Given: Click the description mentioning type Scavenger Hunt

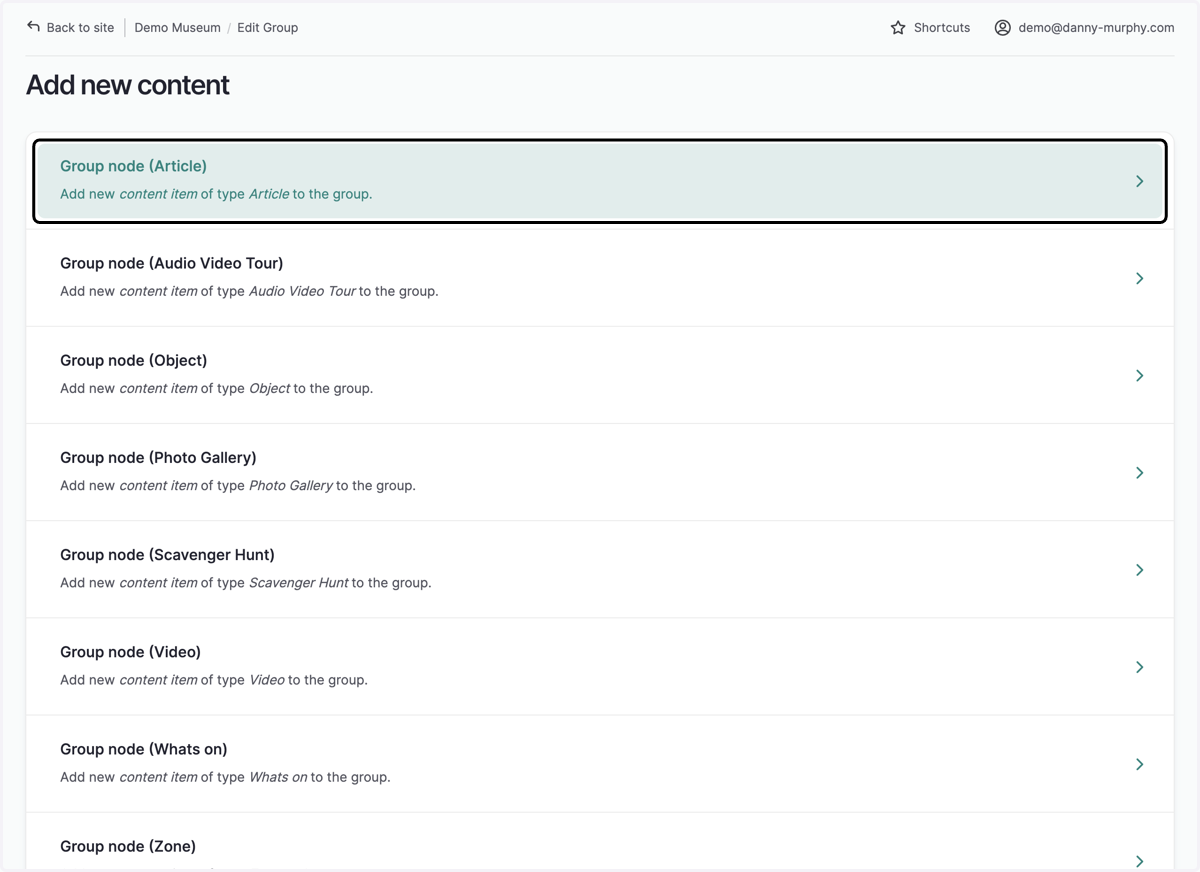Looking at the screenshot, I should [246, 582].
